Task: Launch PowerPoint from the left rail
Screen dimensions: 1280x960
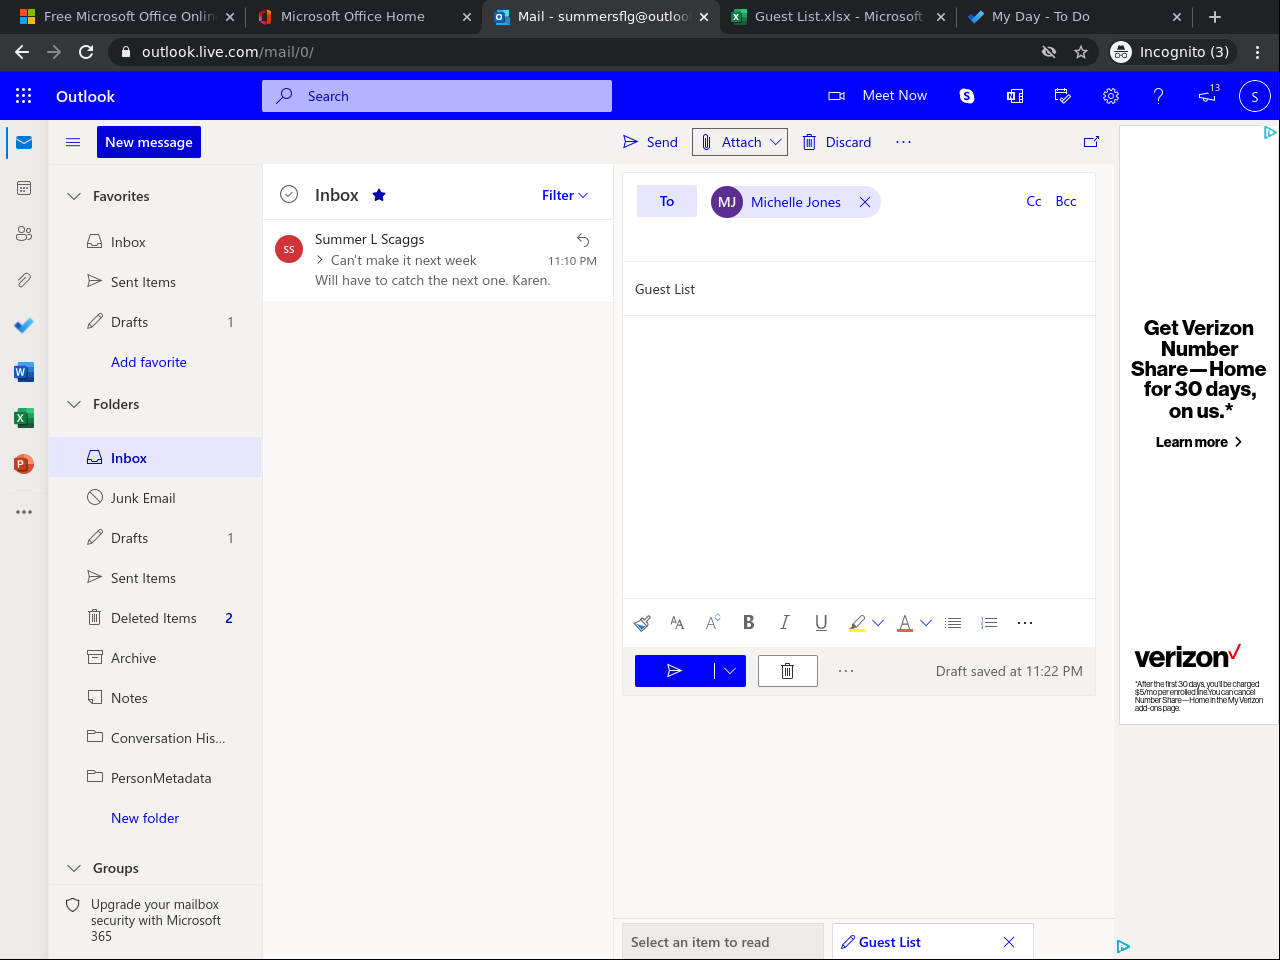Action: pyautogui.click(x=24, y=464)
